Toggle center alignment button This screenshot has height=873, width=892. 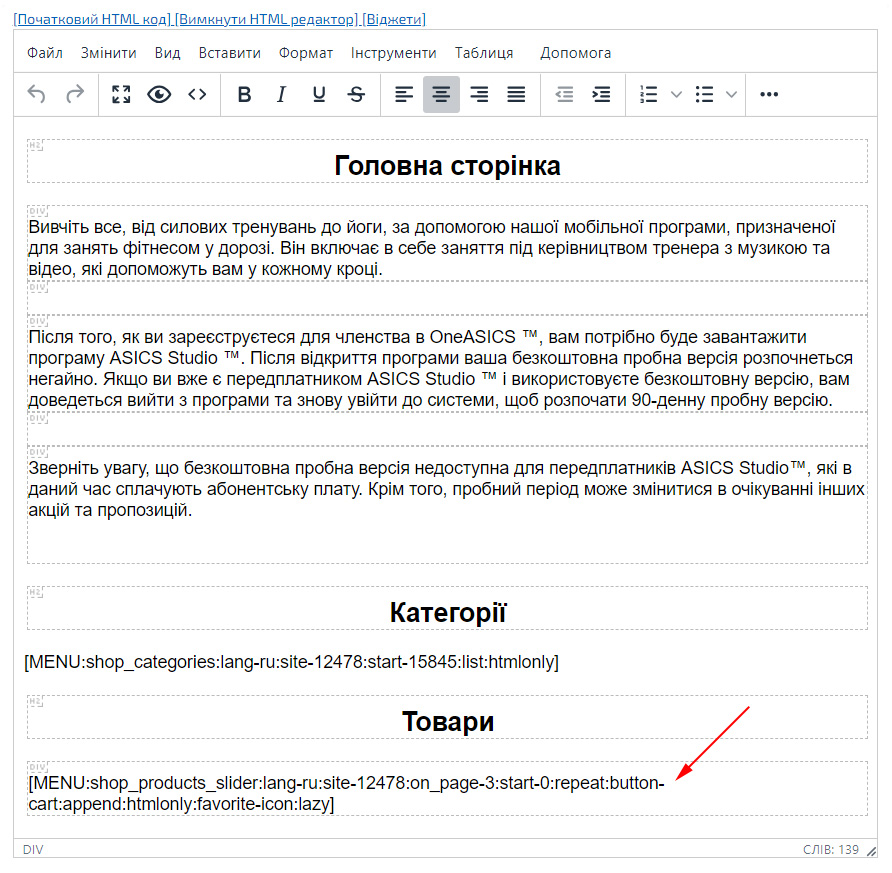click(x=441, y=94)
